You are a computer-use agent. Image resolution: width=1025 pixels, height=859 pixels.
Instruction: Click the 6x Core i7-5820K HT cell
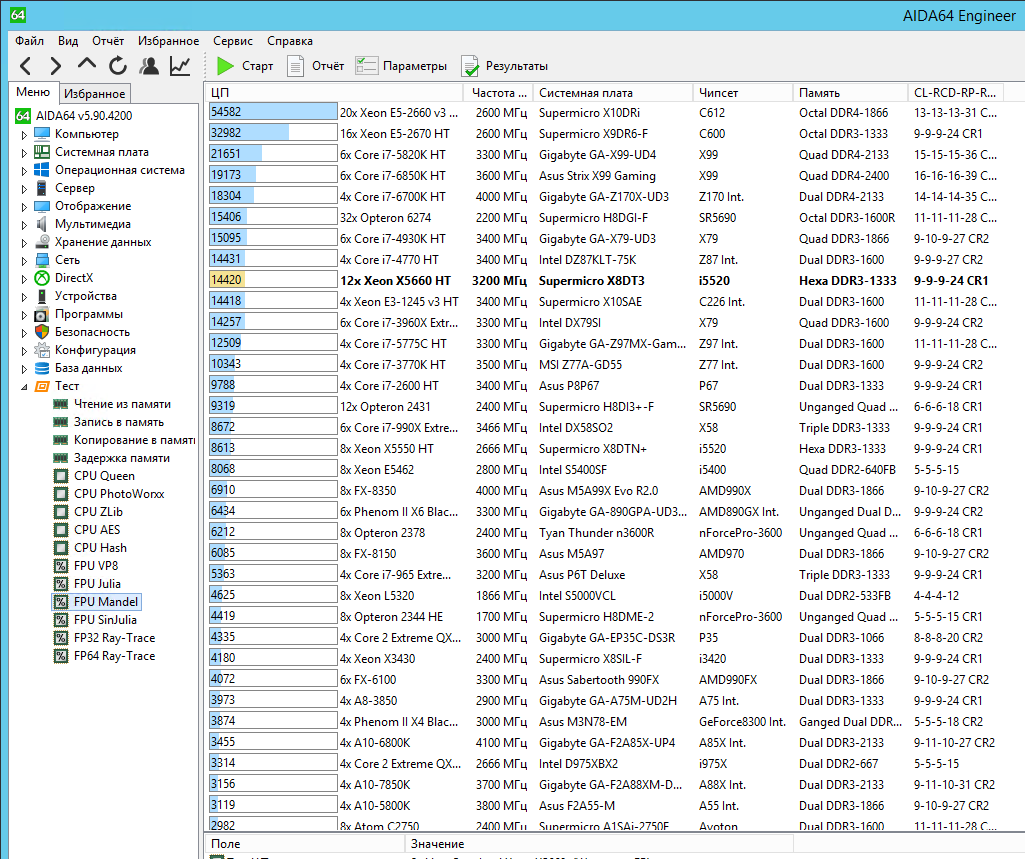[392, 155]
